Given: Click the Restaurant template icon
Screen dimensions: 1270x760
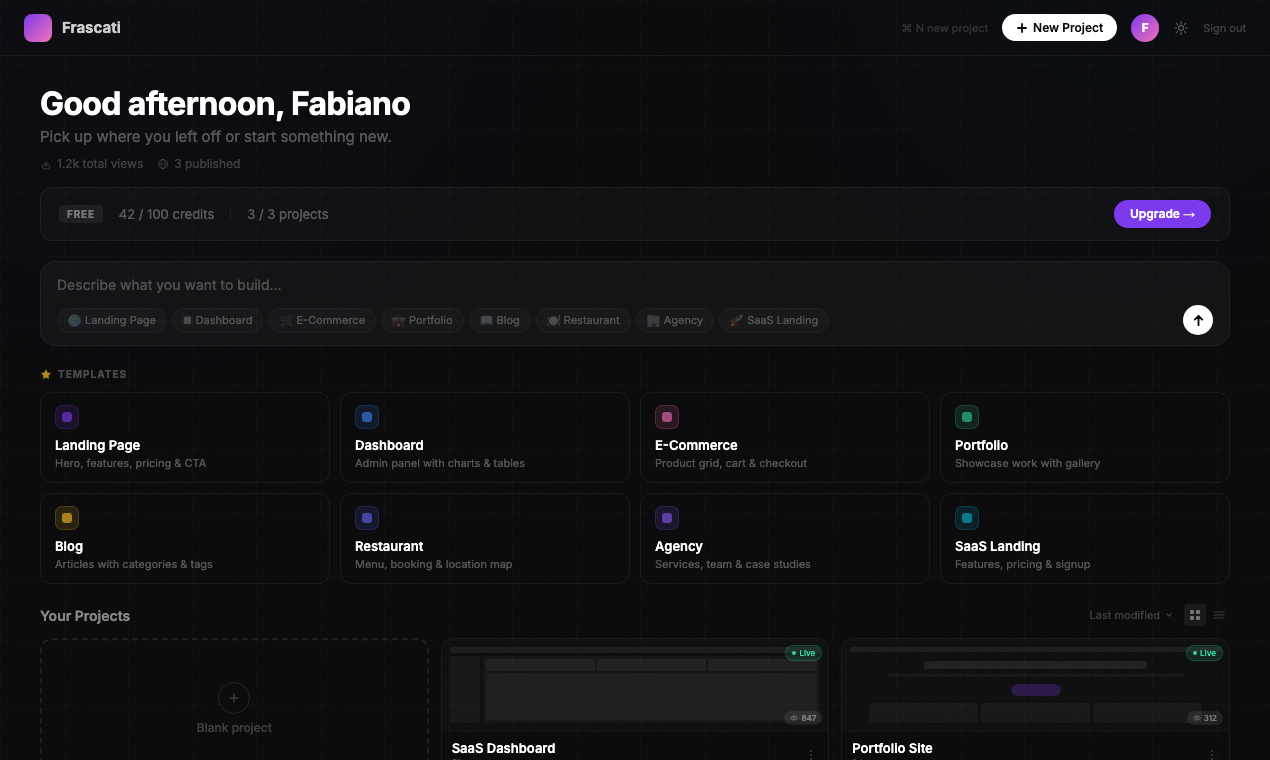Looking at the screenshot, I should coord(367,518).
